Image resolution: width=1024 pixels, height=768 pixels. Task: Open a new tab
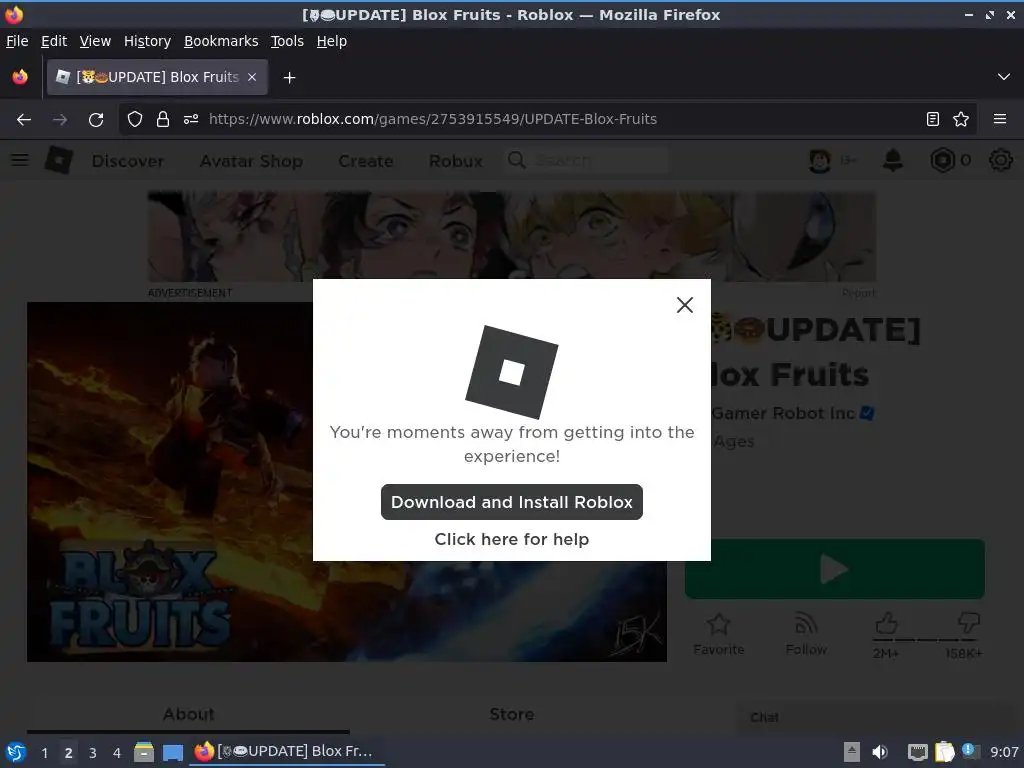(x=289, y=78)
